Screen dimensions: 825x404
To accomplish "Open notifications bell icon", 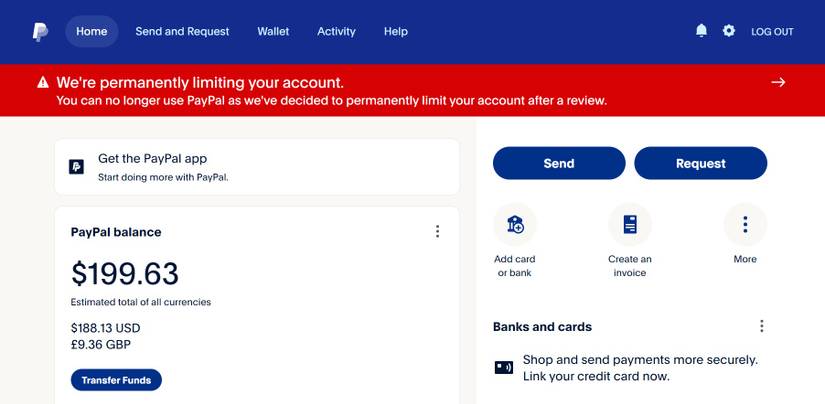I will click(x=701, y=31).
